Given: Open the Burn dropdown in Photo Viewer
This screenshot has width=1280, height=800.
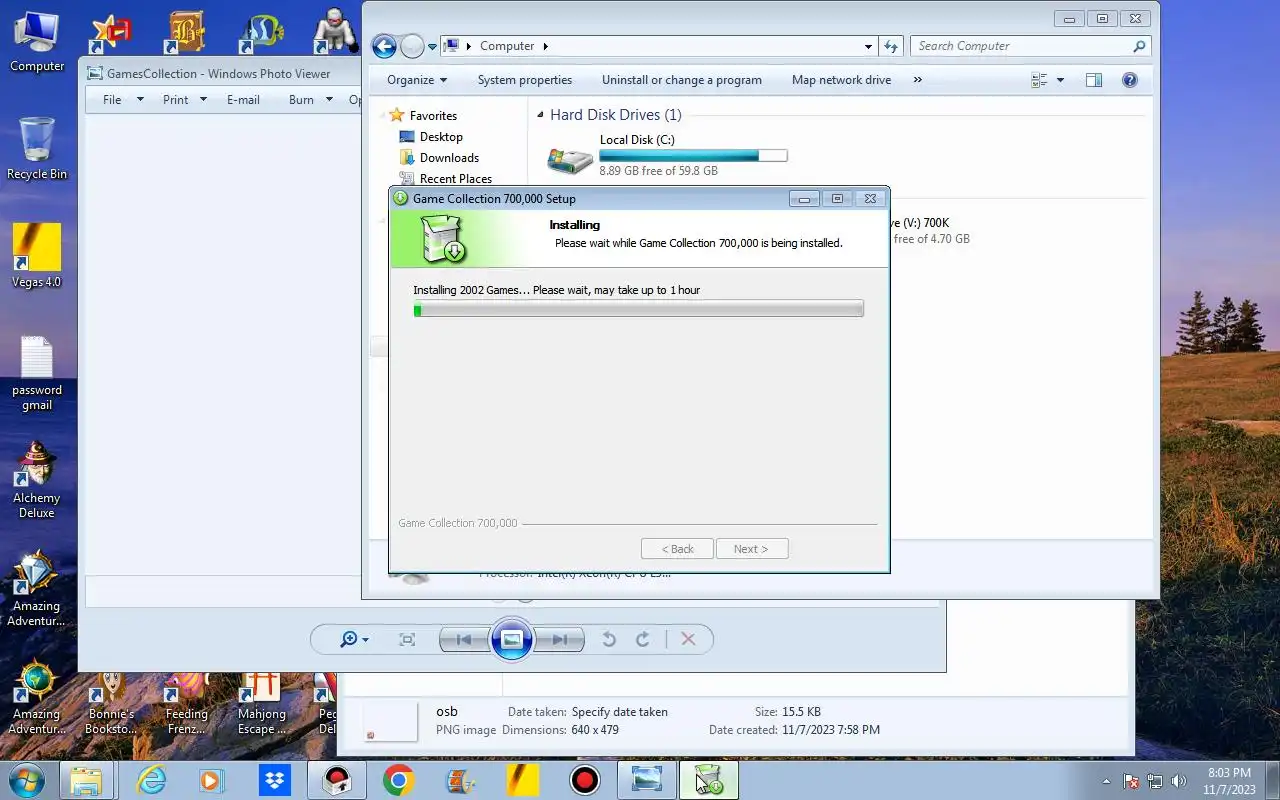Looking at the screenshot, I should click(x=331, y=99).
